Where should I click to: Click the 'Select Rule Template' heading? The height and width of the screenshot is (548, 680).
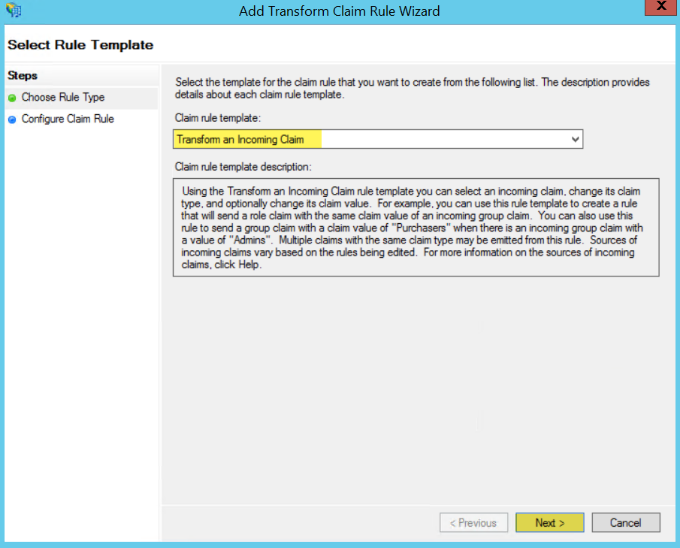pyautogui.click(x=80, y=45)
